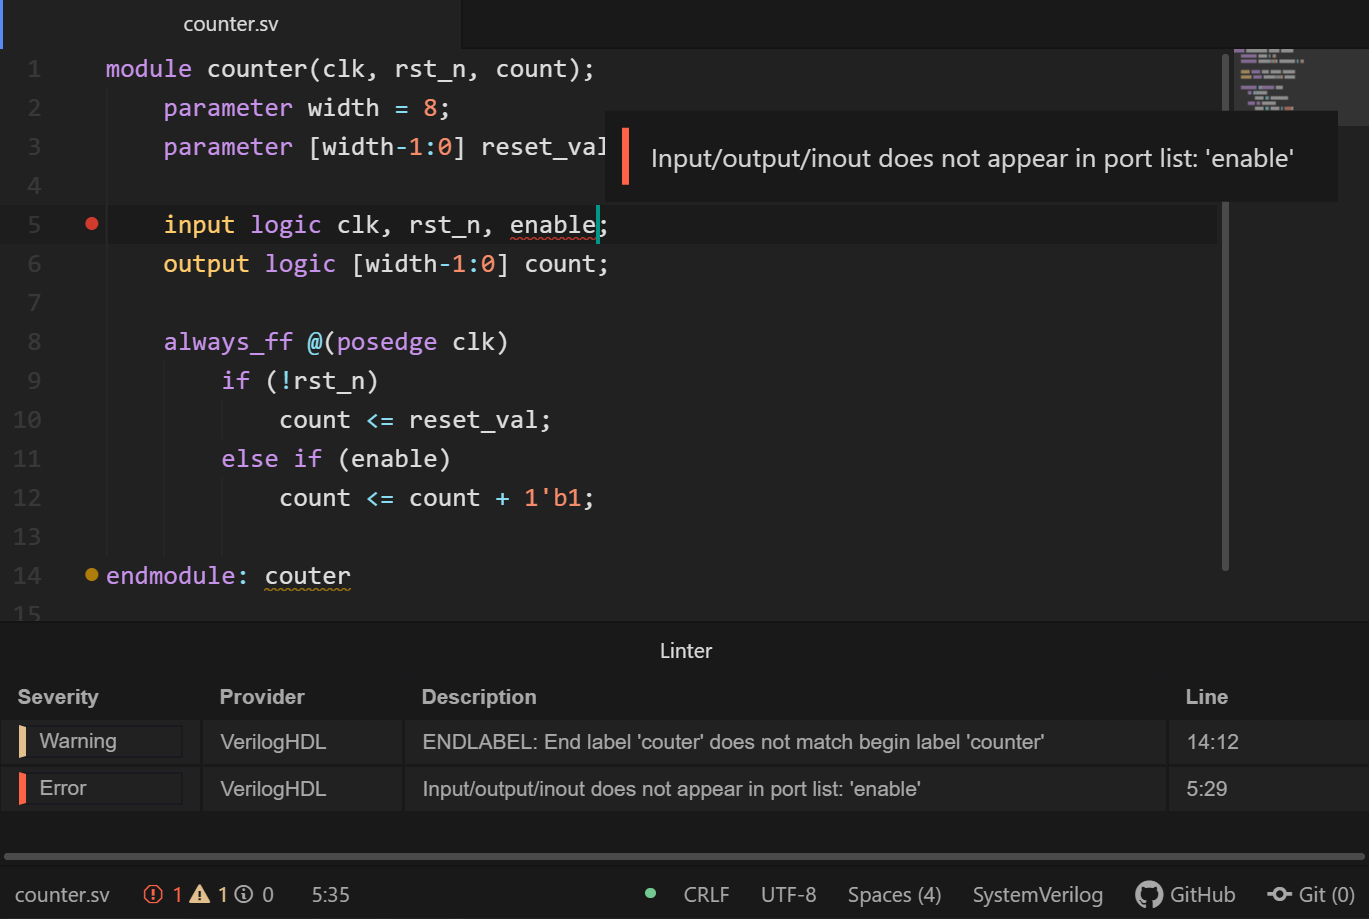Viewport: 1369px width, 919px height.
Task: Click VerilogHDL provider in warning row
Action: 273,742
